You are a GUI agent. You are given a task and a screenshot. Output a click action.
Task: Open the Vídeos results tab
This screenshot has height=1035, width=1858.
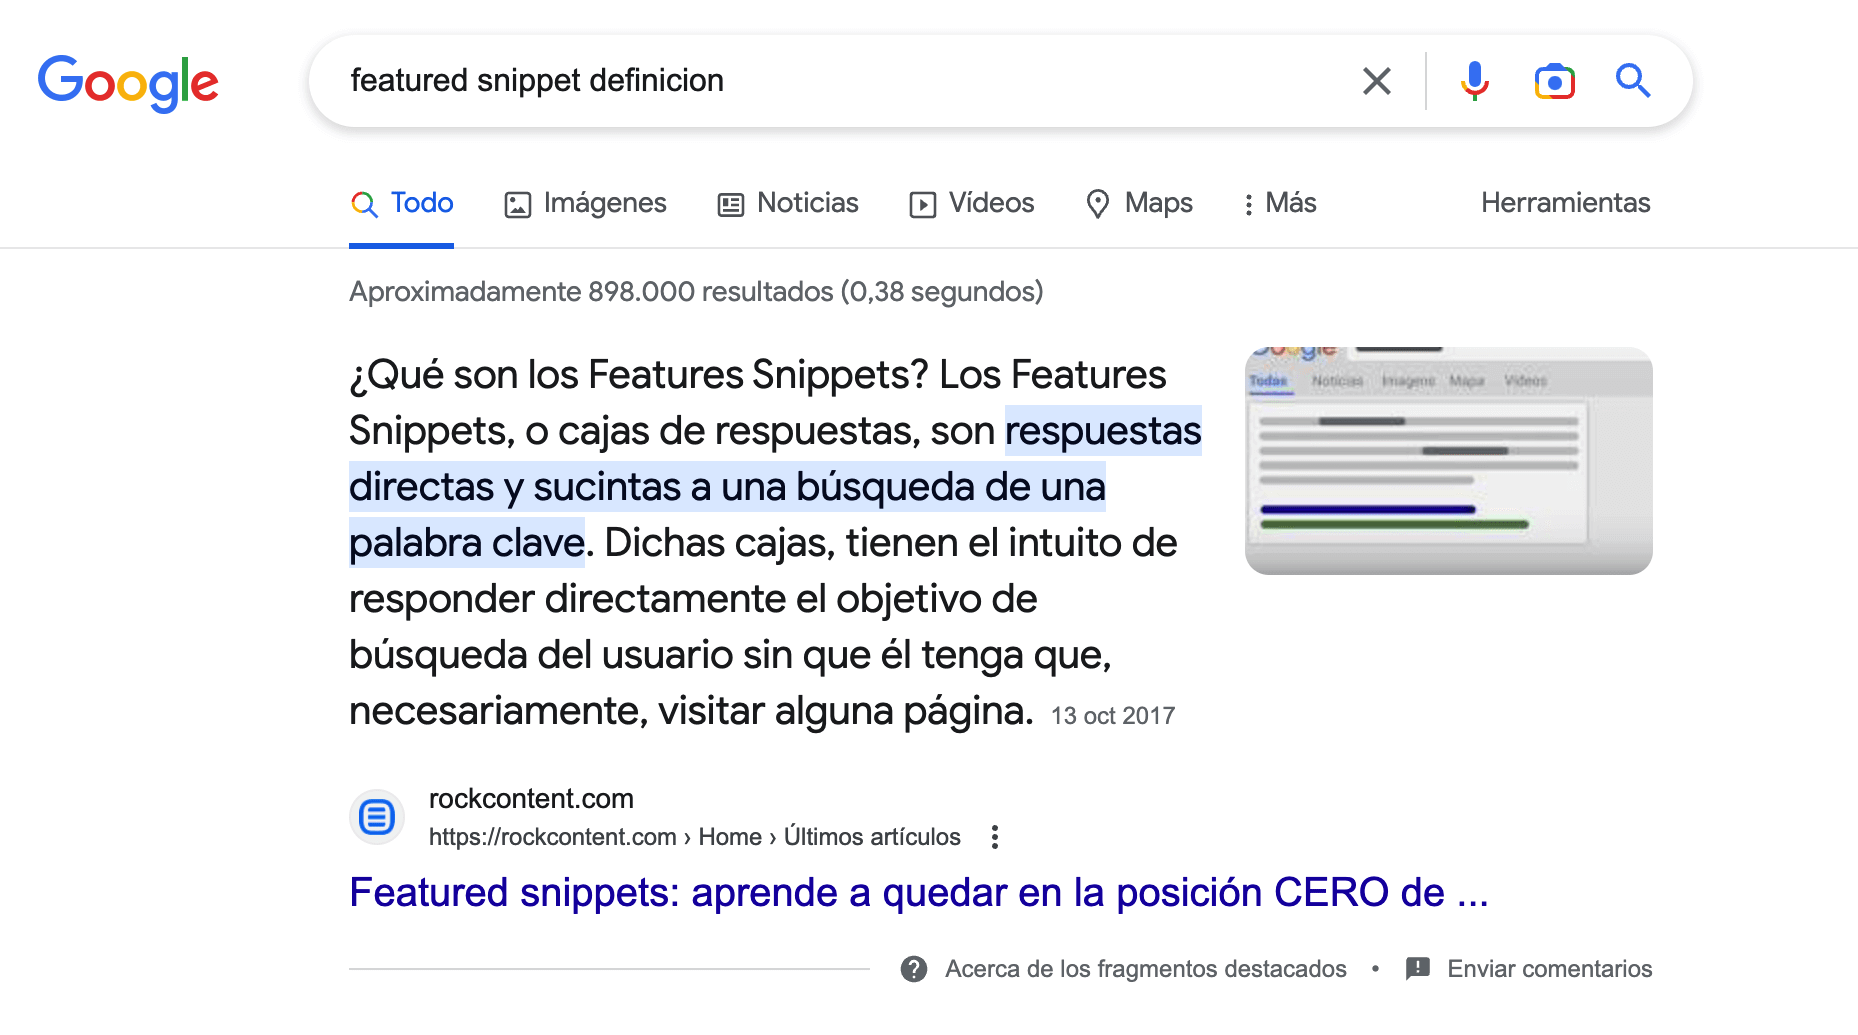point(971,203)
